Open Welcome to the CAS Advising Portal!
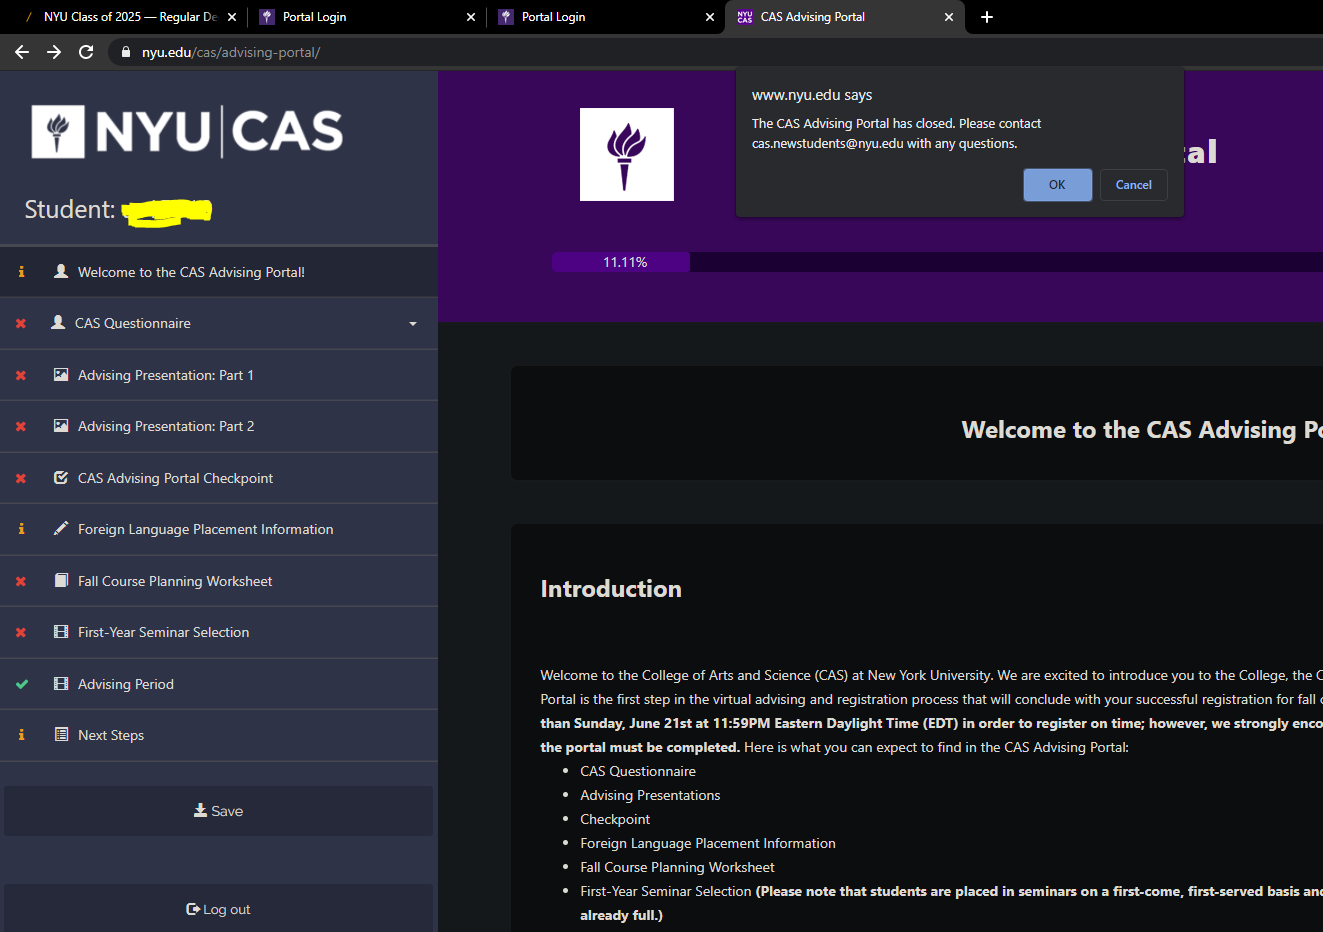The image size is (1323, 932). tap(219, 272)
